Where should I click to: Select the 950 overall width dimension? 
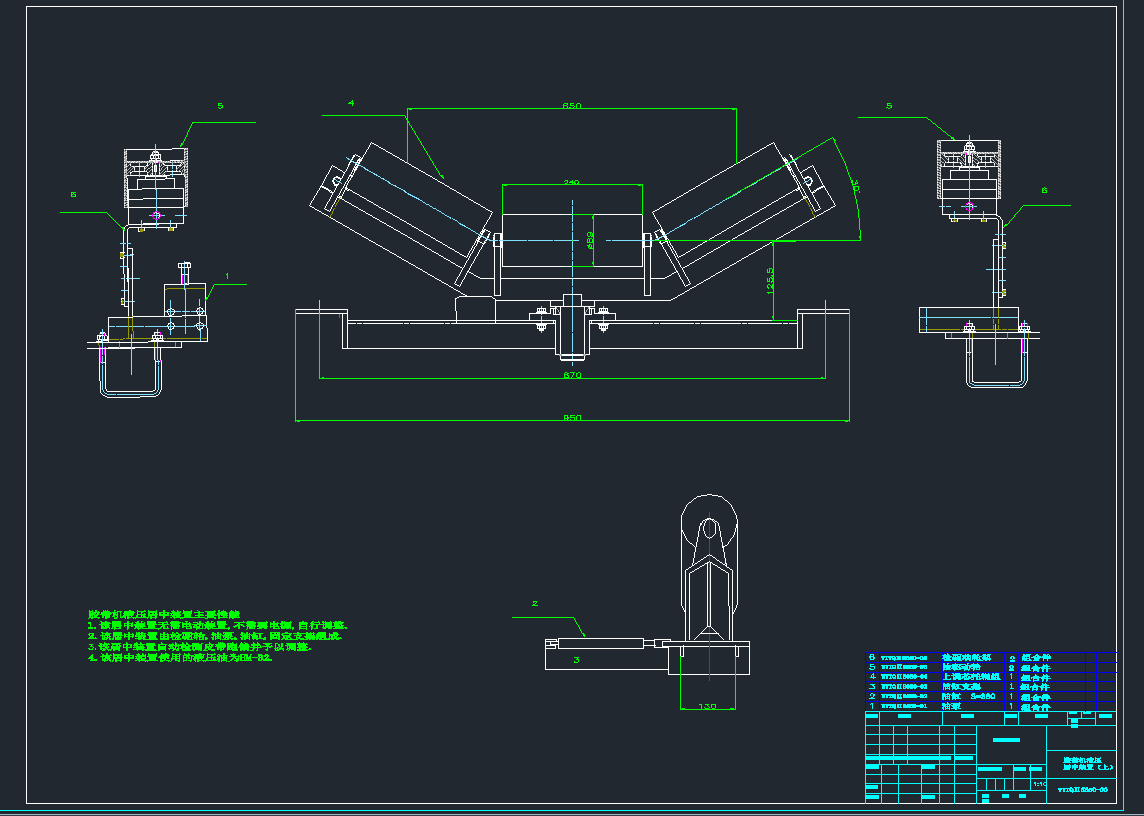click(x=571, y=418)
